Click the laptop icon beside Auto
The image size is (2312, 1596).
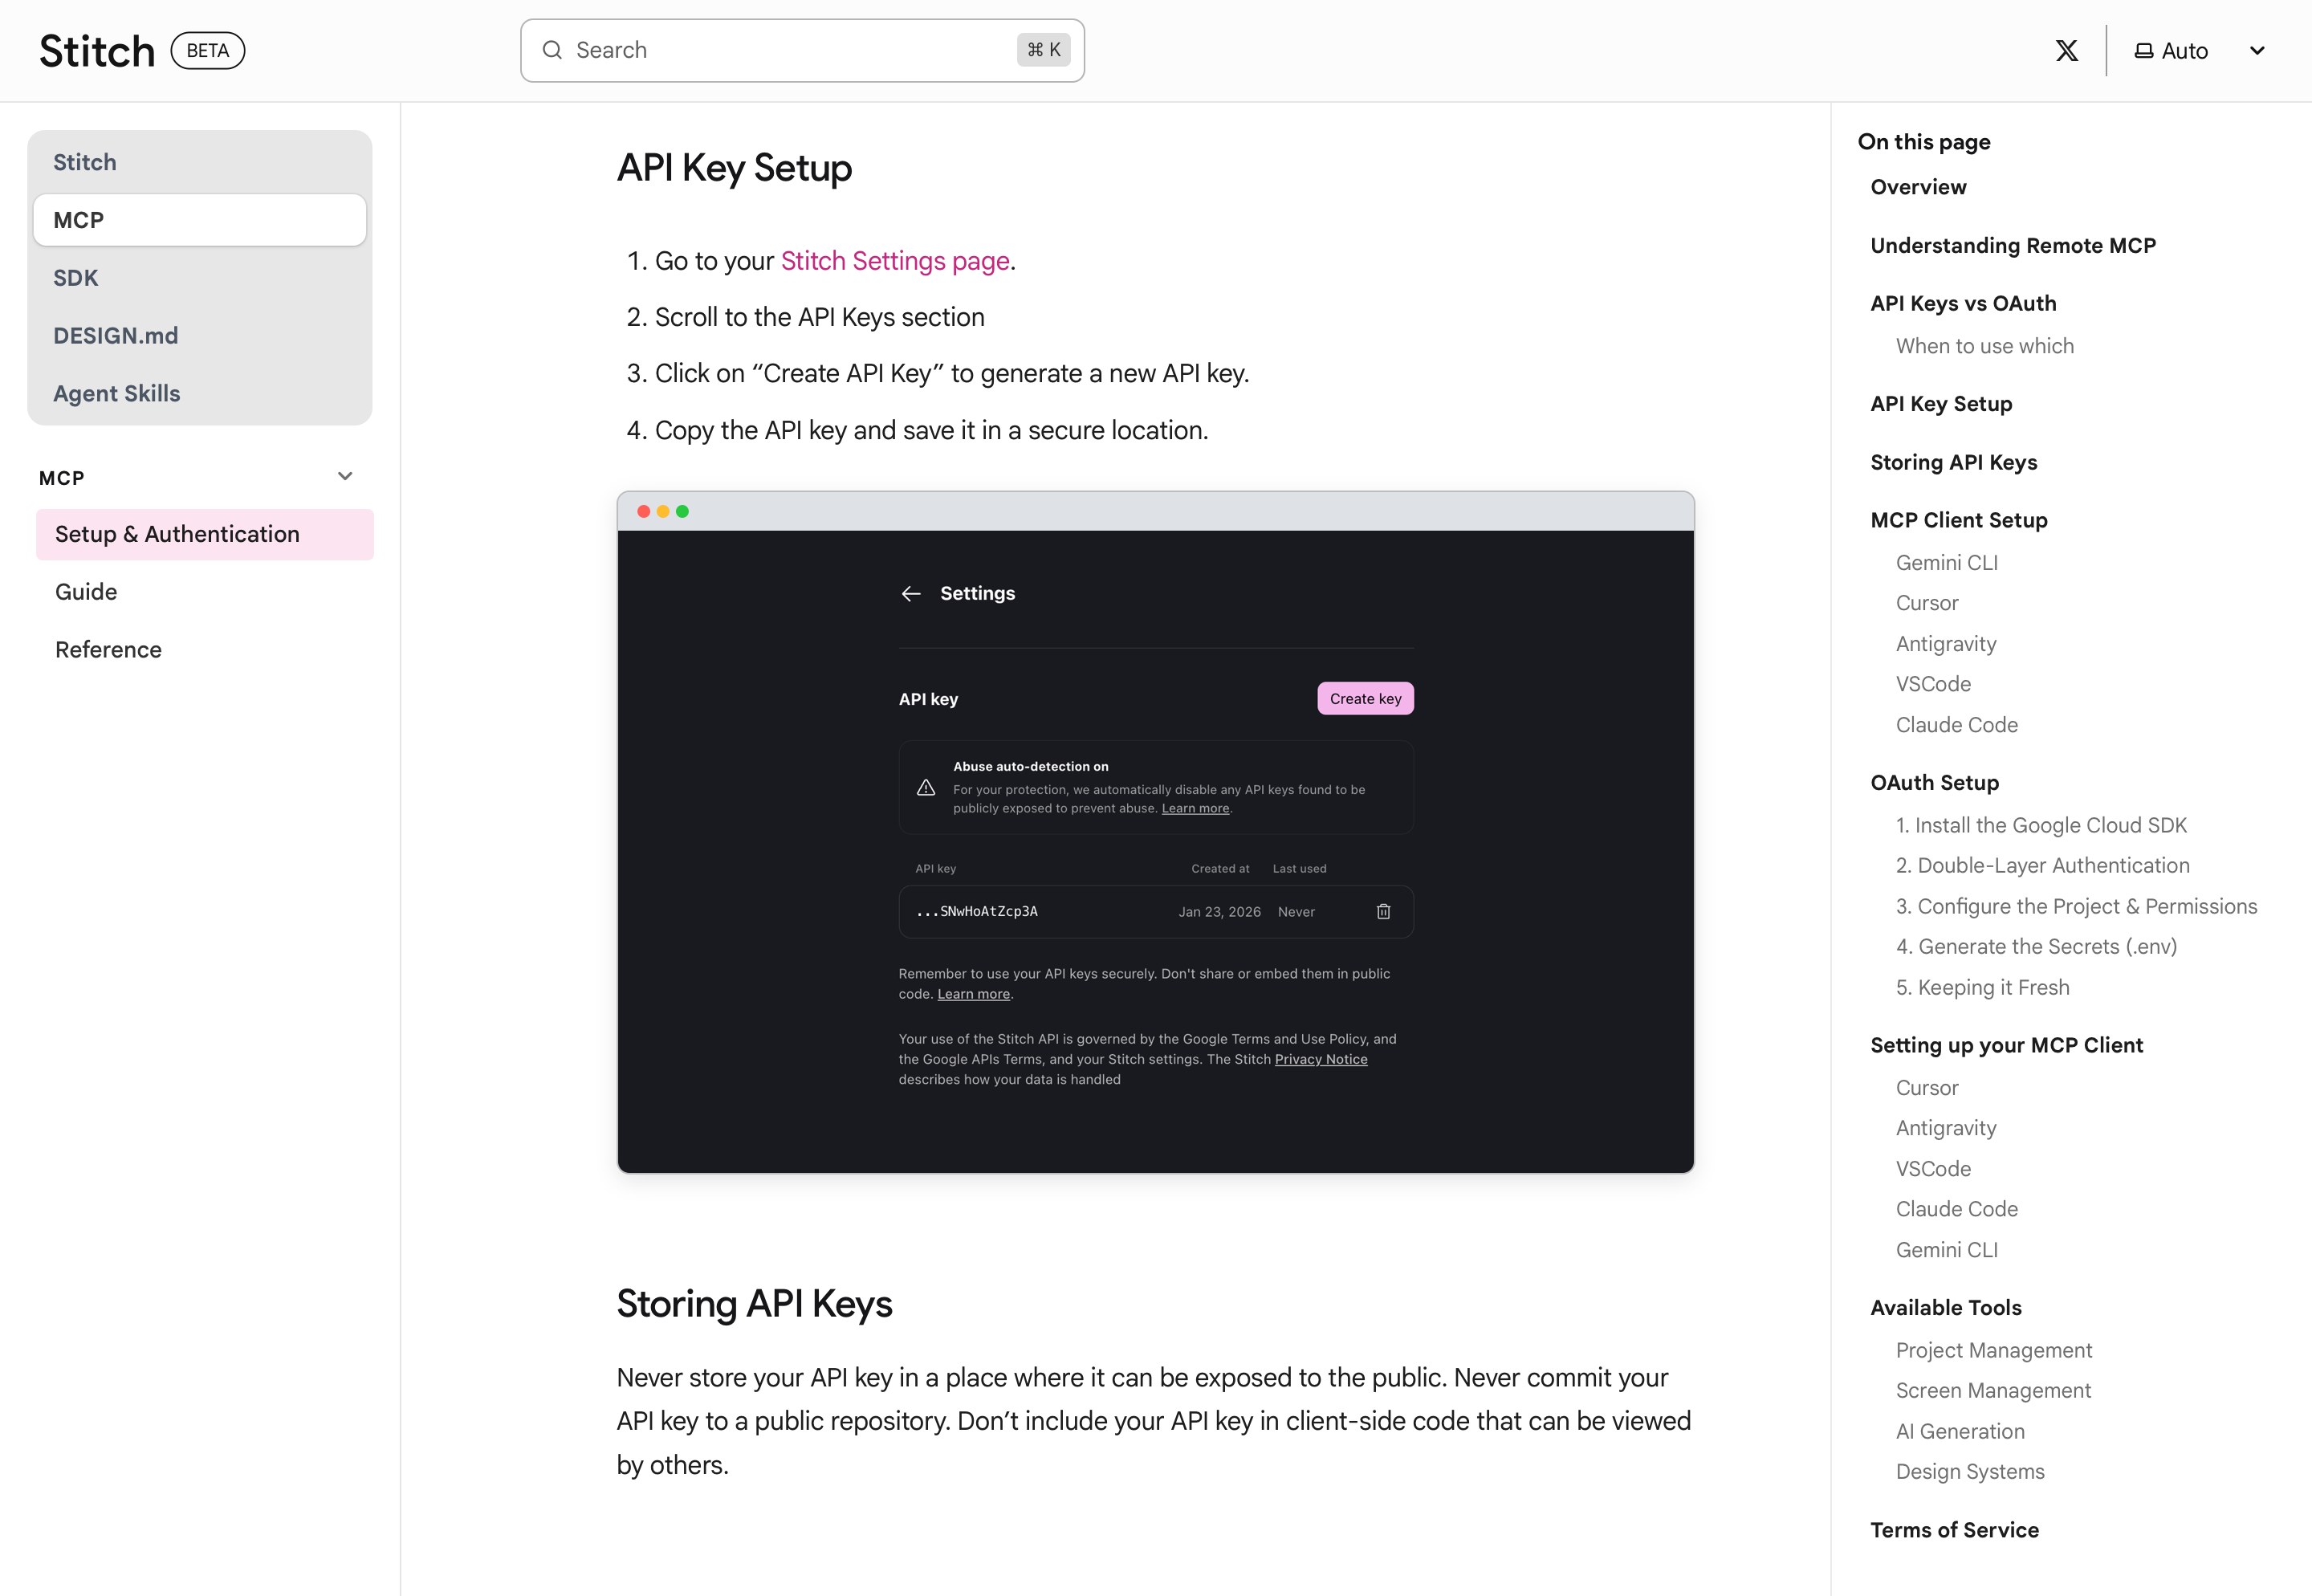pos(2143,51)
